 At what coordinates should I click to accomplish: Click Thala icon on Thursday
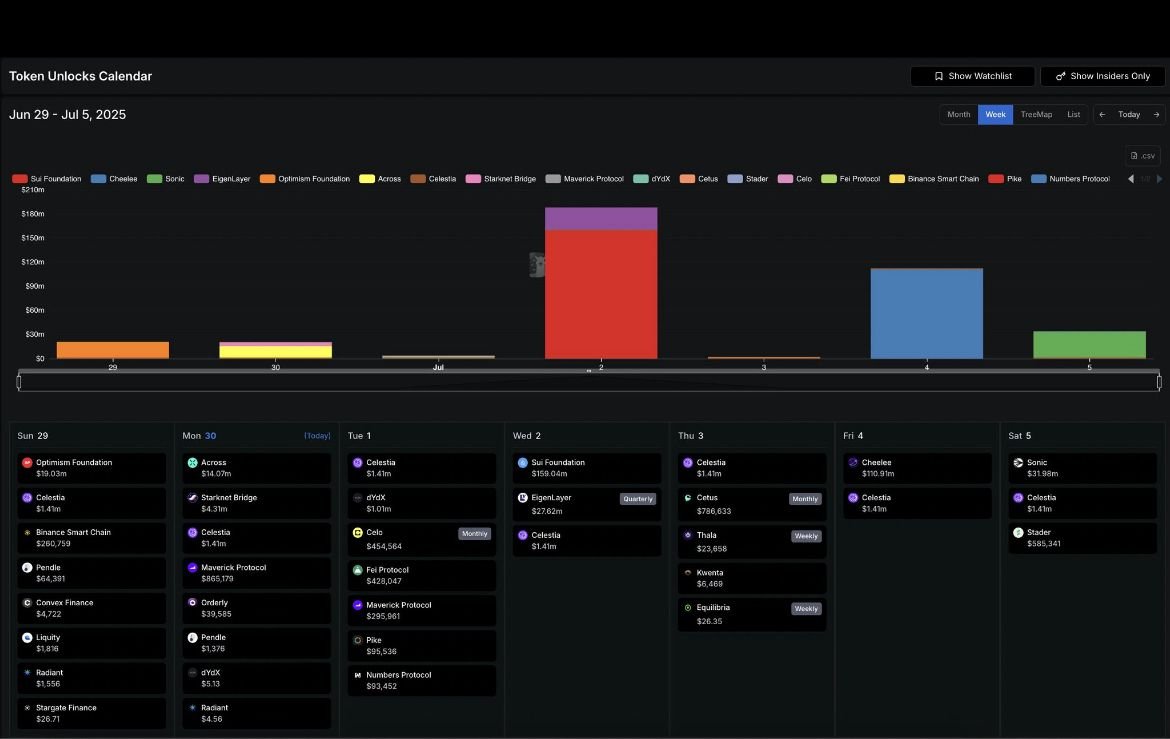(688, 535)
